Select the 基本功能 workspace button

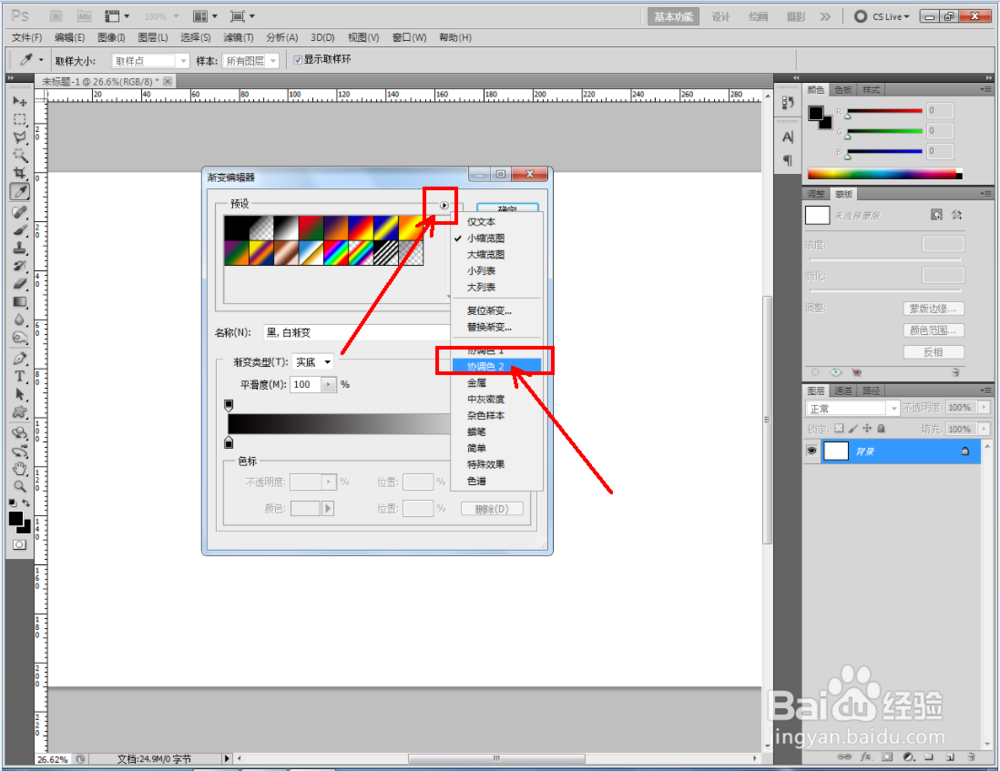click(x=673, y=17)
